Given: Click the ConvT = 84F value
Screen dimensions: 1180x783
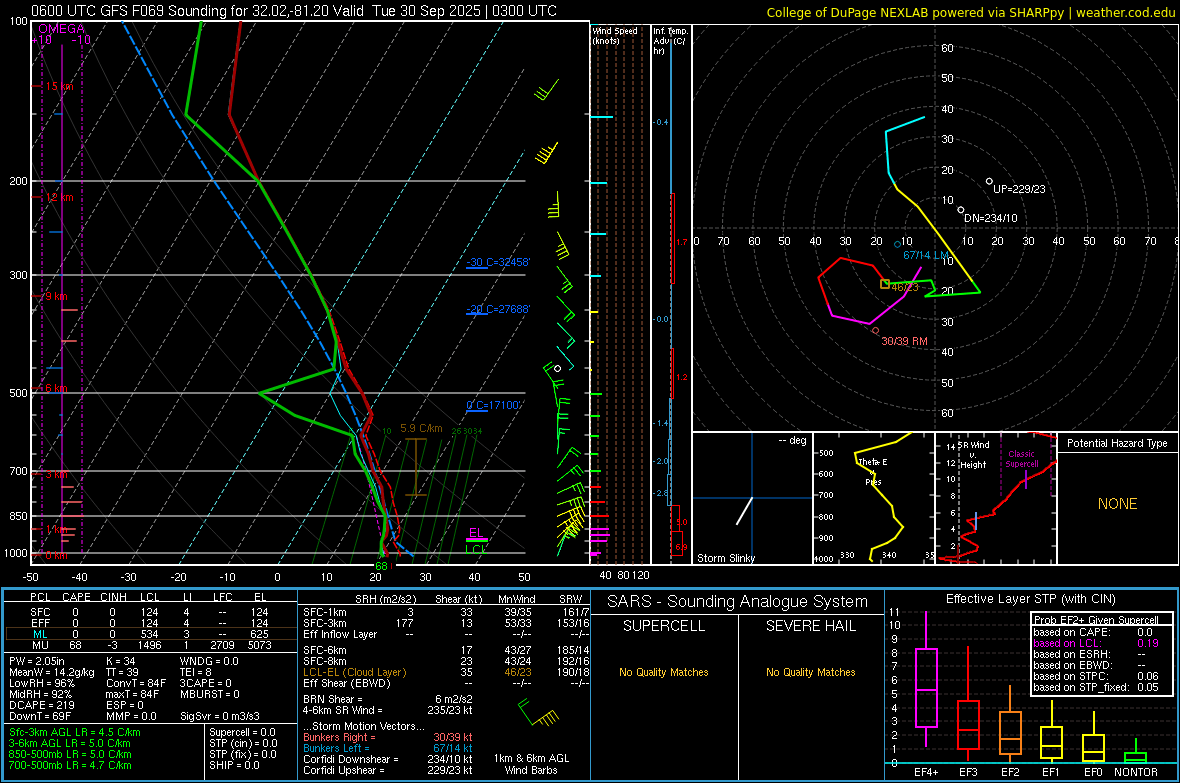Looking at the screenshot, I should (135, 683).
